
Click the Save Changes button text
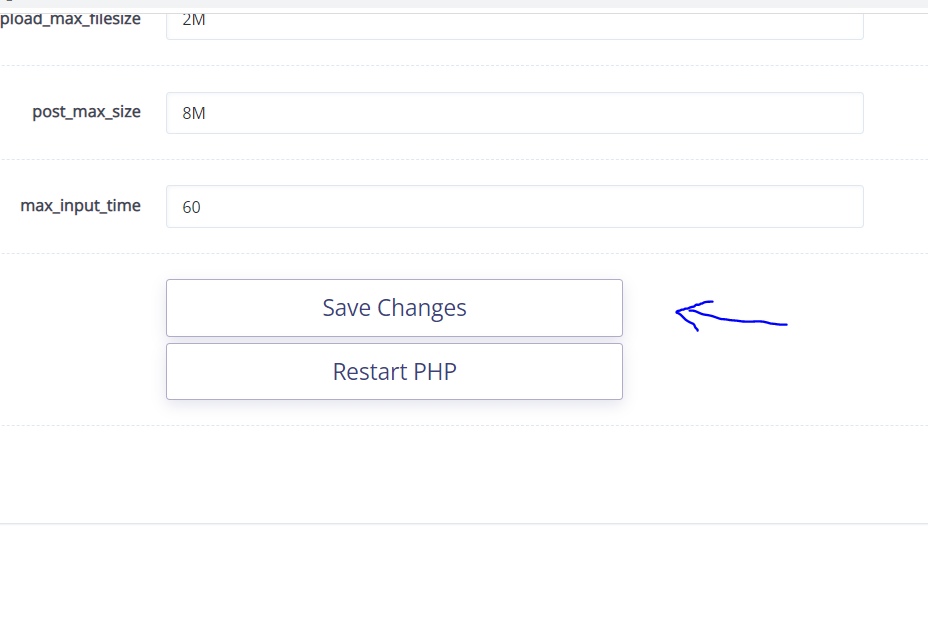tap(394, 308)
